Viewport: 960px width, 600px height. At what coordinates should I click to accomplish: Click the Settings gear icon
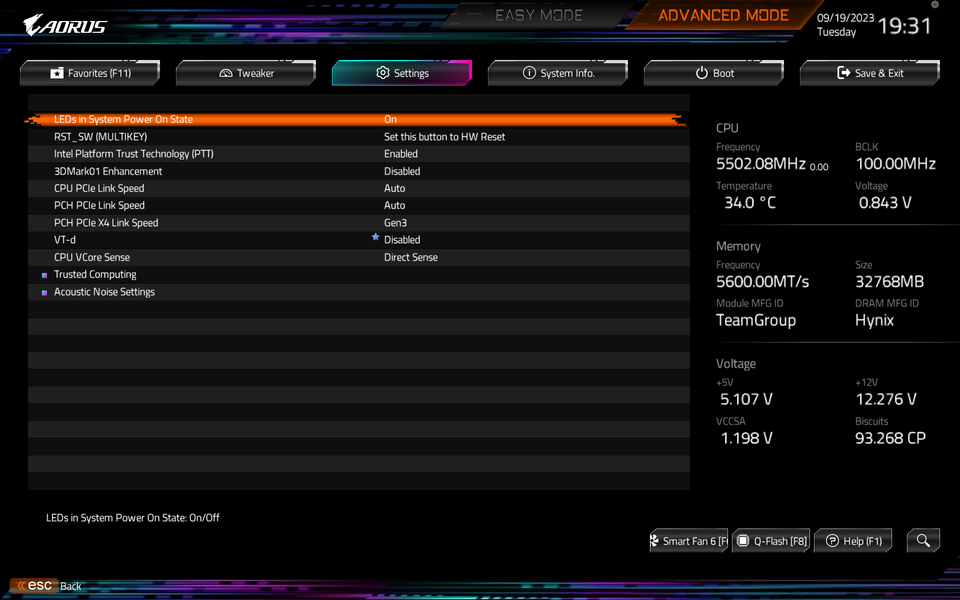tap(383, 72)
